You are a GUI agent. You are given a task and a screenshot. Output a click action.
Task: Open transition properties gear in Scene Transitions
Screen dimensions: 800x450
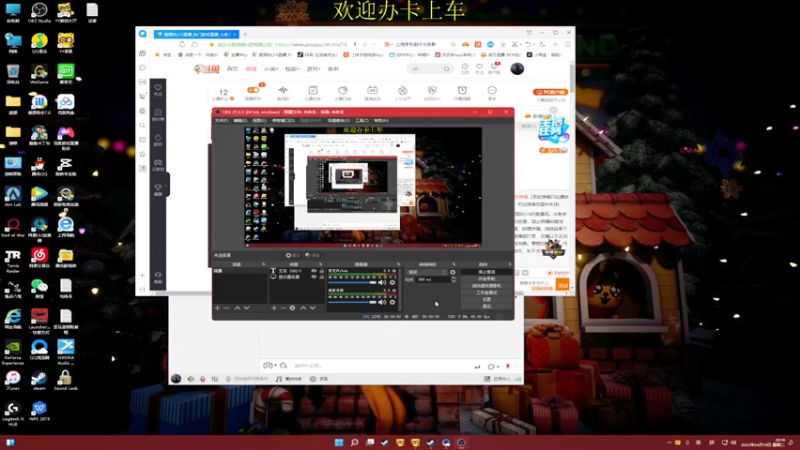[453, 272]
